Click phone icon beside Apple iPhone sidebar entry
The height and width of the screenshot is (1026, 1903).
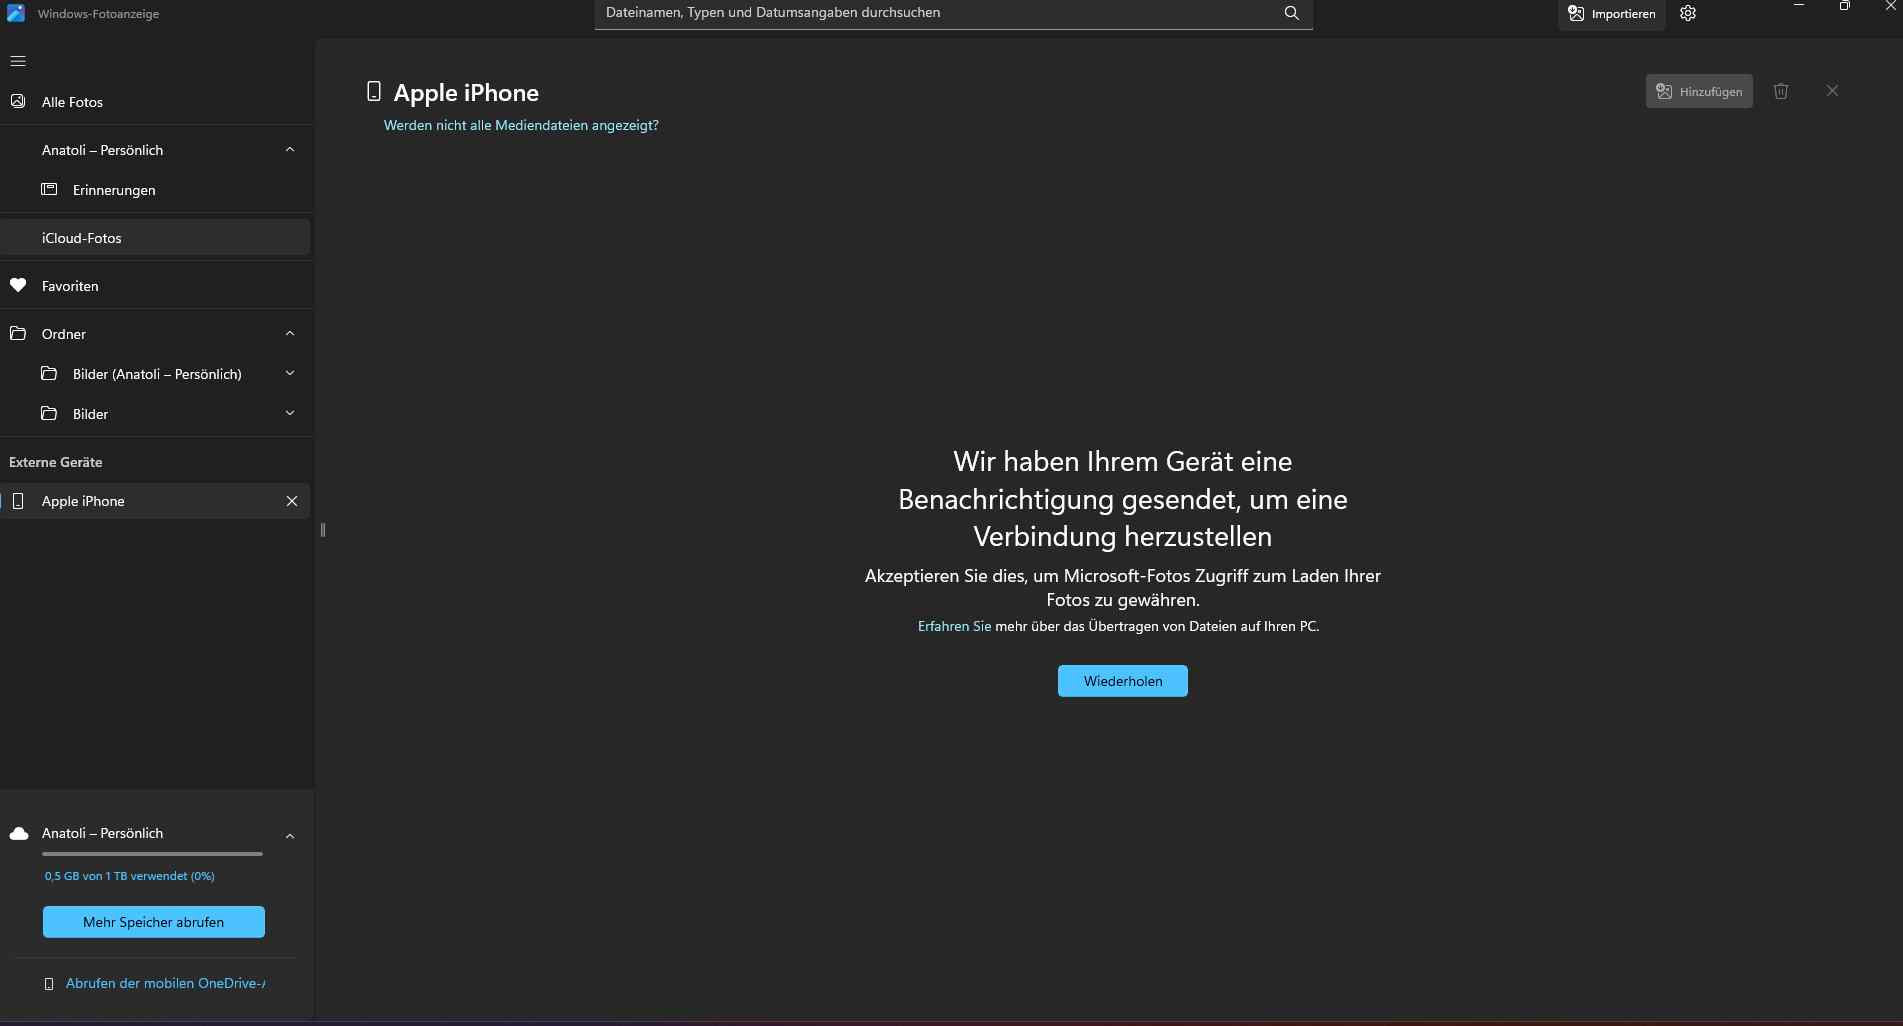[18, 501]
